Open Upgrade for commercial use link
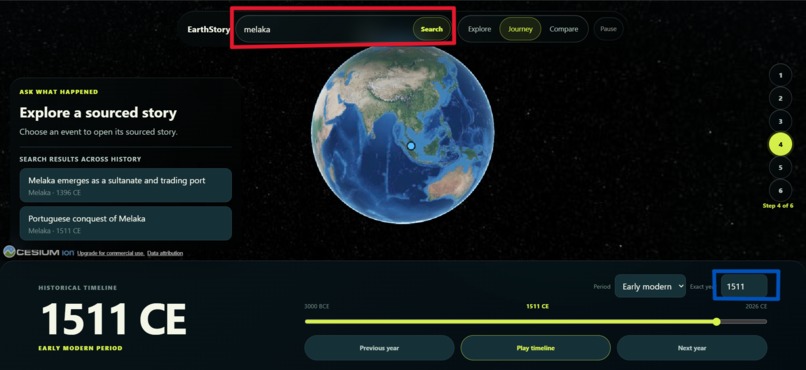The image size is (806, 370). click(111, 253)
